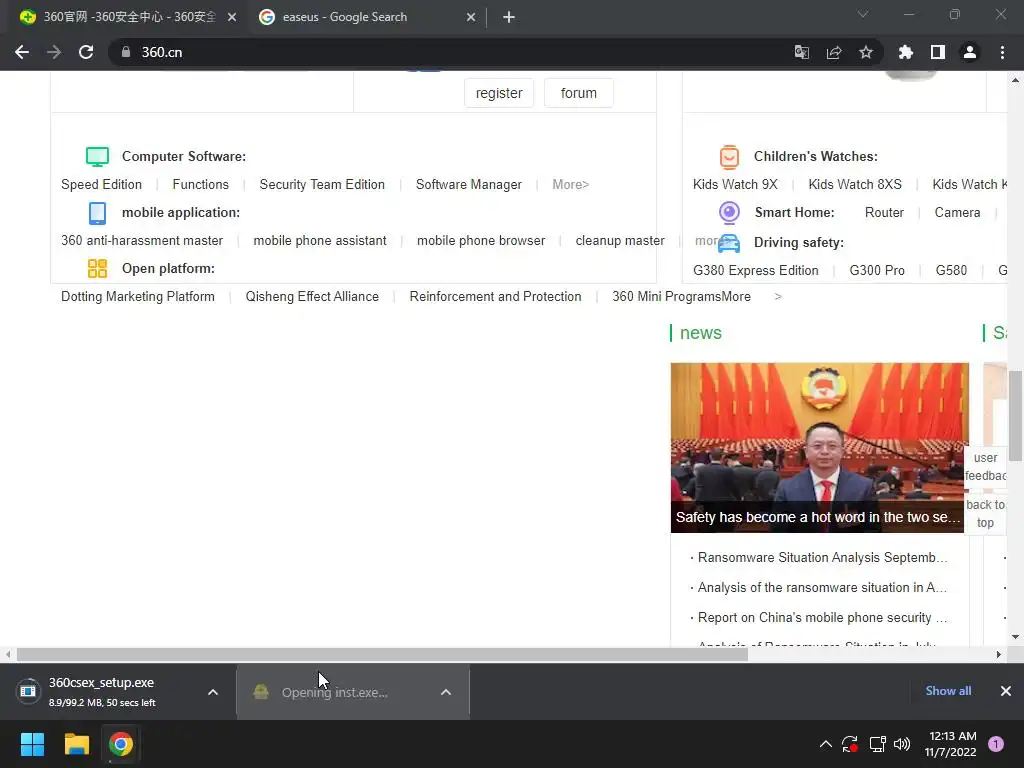1024x768 pixels.
Task: Click Show all downloads
Action: pyautogui.click(x=948, y=691)
